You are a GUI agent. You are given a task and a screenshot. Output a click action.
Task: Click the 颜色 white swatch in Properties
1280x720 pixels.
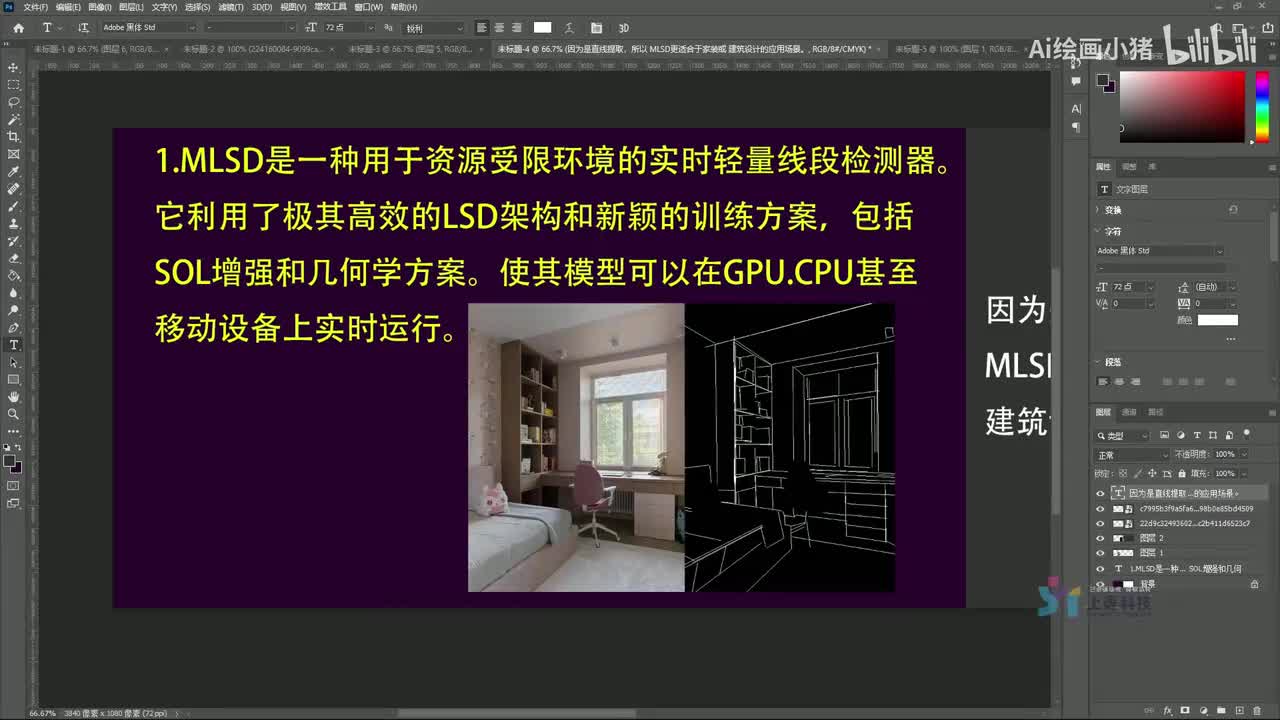(x=1218, y=320)
